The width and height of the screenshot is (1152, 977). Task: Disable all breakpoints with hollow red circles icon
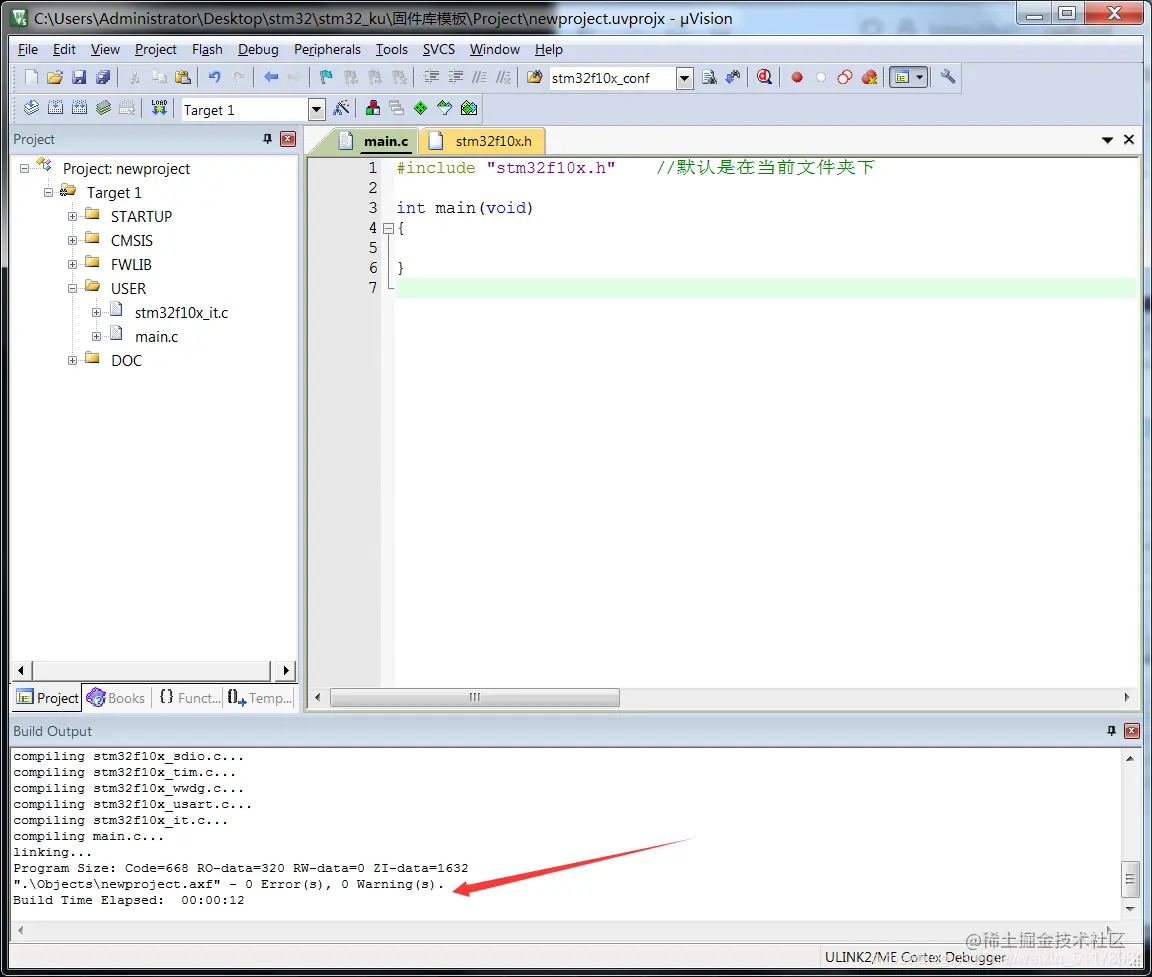pyautogui.click(x=845, y=77)
